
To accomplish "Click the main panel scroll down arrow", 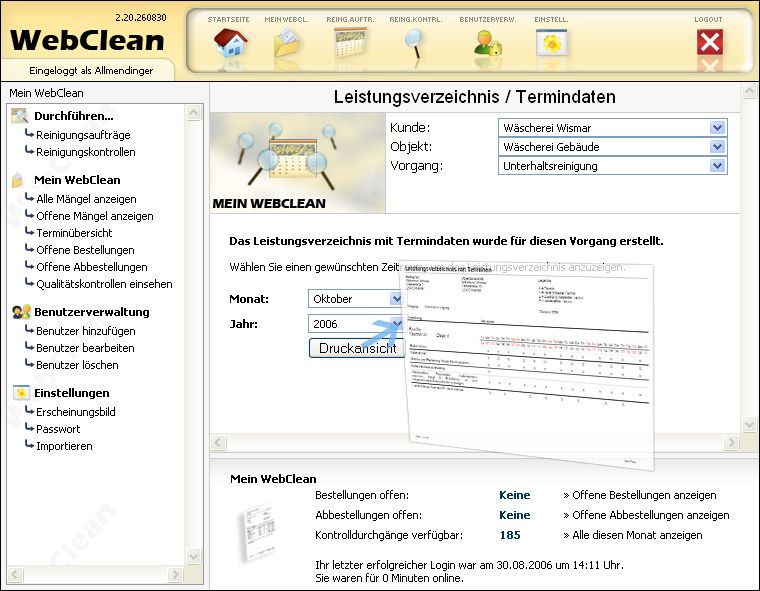I will point(749,424).
